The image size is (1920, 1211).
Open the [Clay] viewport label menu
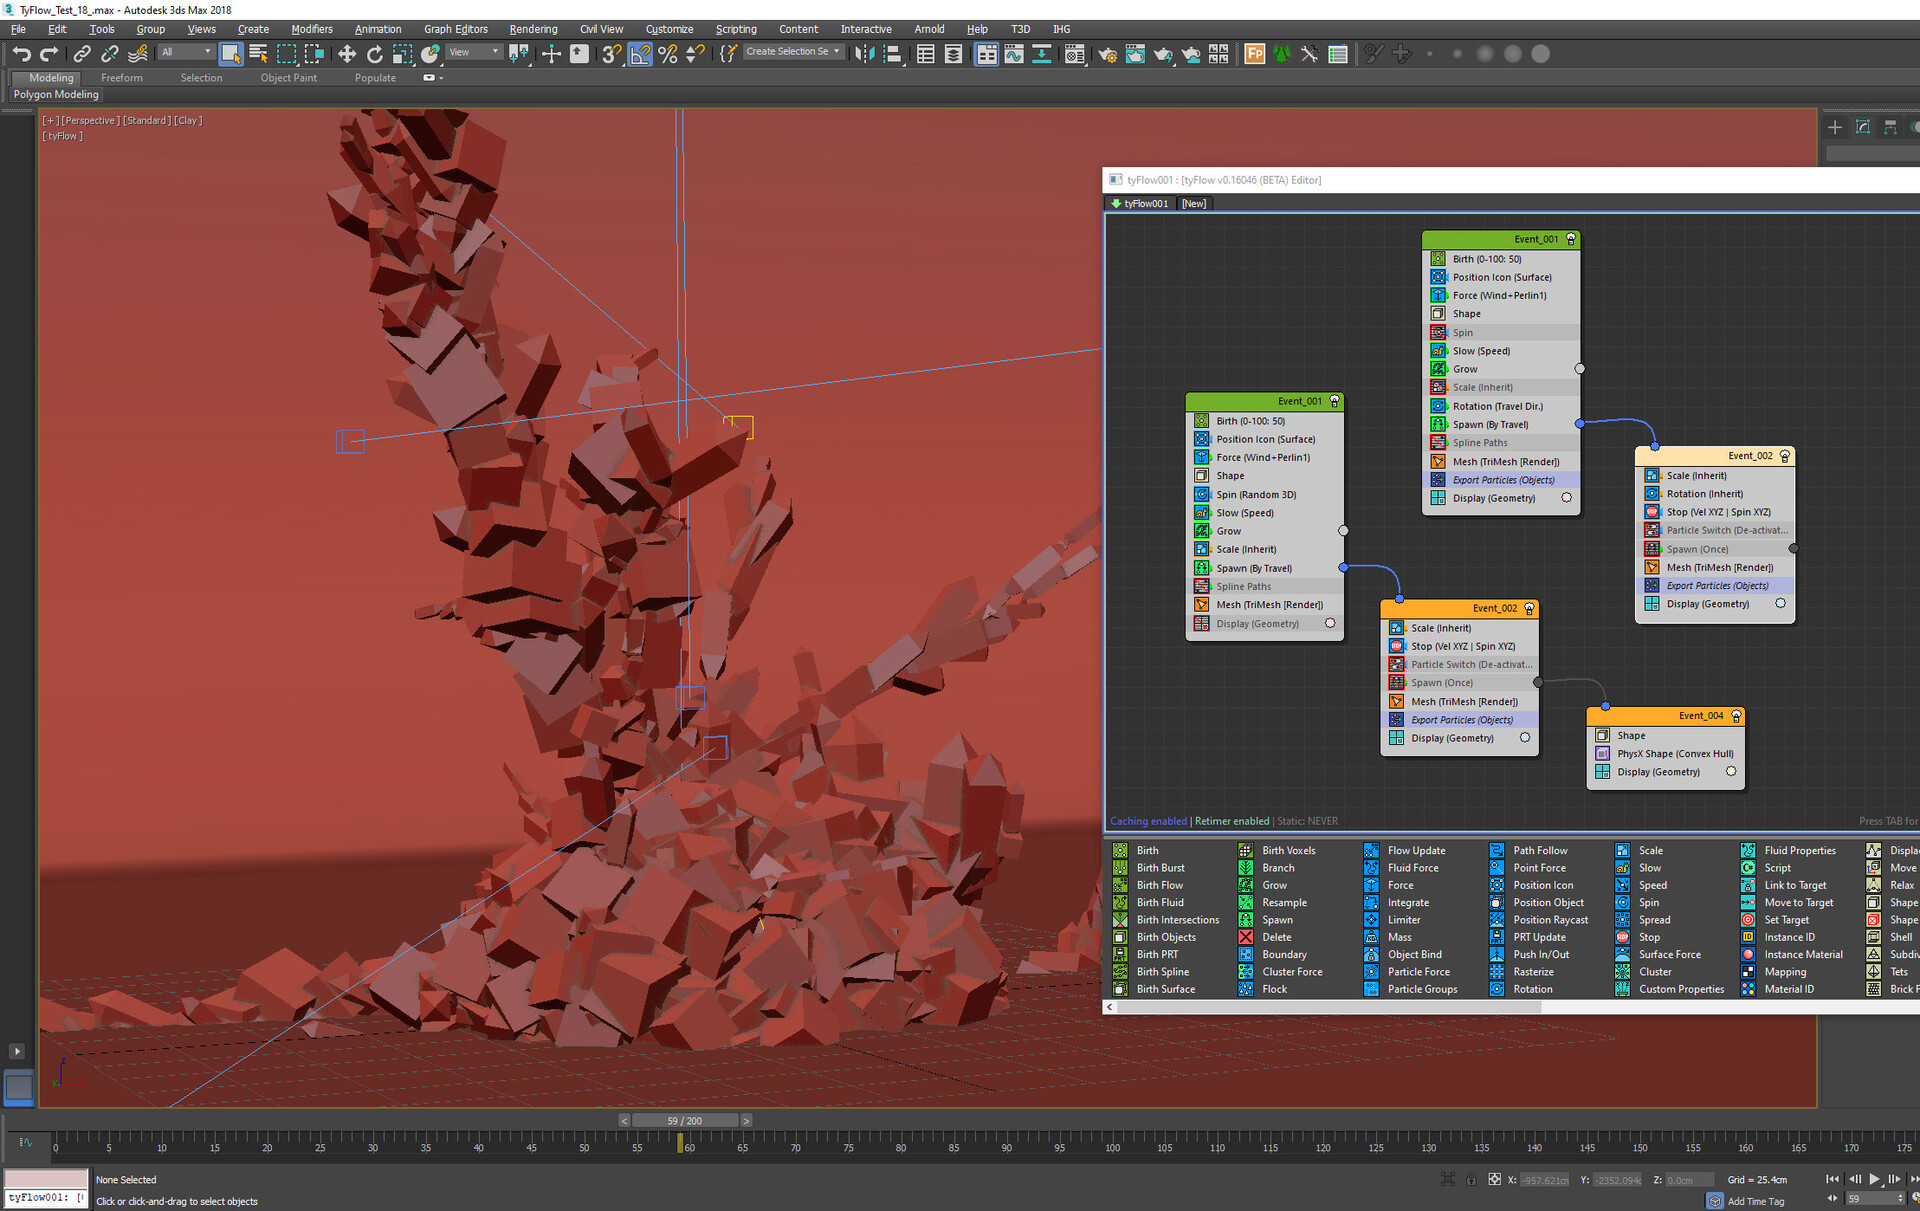[x=188, y=120]
